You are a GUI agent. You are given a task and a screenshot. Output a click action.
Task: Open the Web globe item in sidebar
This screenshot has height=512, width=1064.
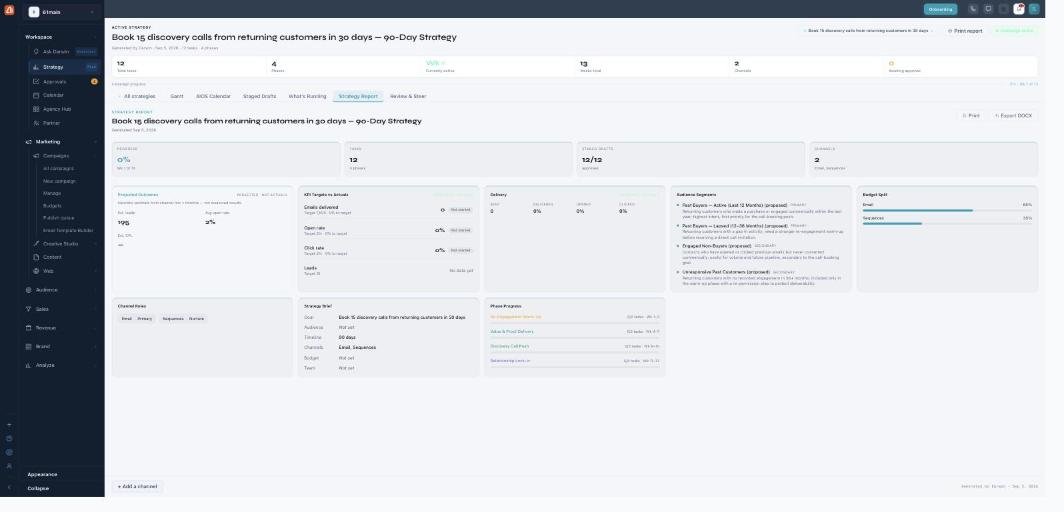(x=64, y=271)
